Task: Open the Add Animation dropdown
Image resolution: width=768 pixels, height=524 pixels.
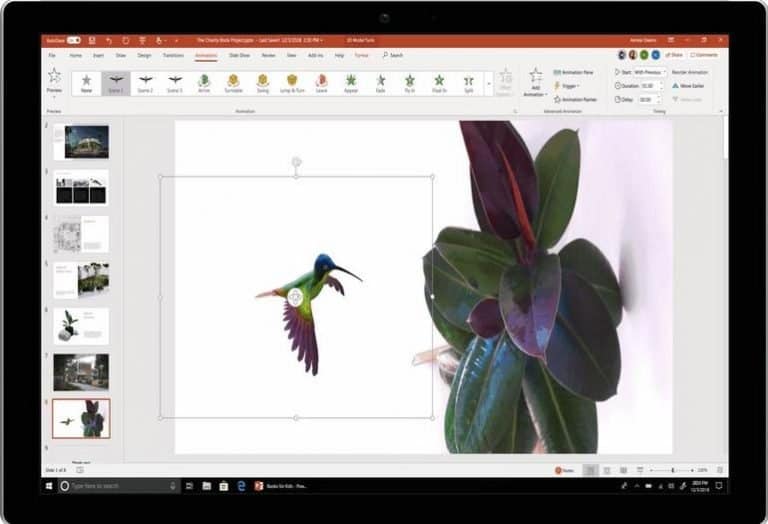Action: point(535,82)
